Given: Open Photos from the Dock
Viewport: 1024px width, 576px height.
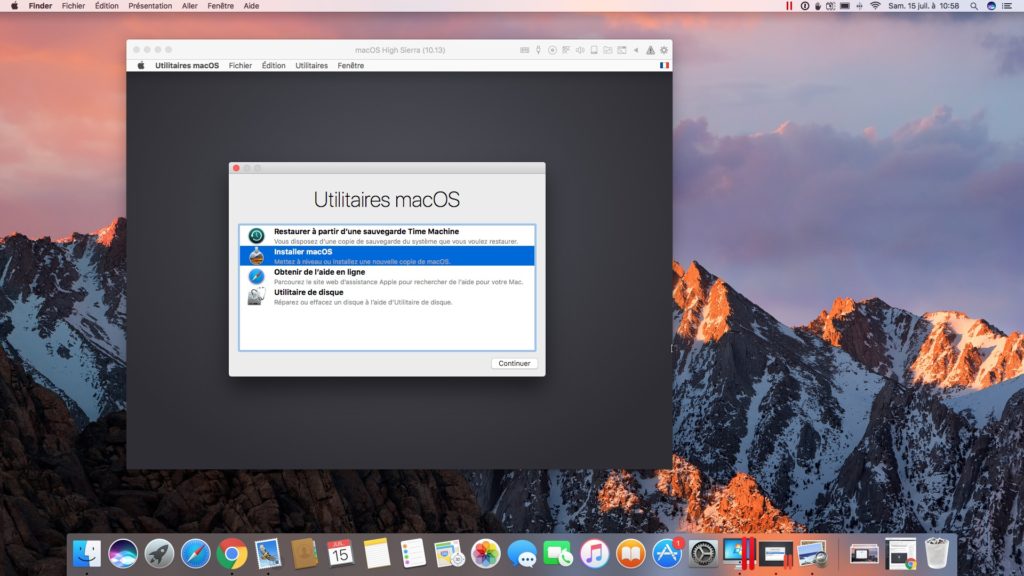Looking at the screenshot, I should [485, 554].
